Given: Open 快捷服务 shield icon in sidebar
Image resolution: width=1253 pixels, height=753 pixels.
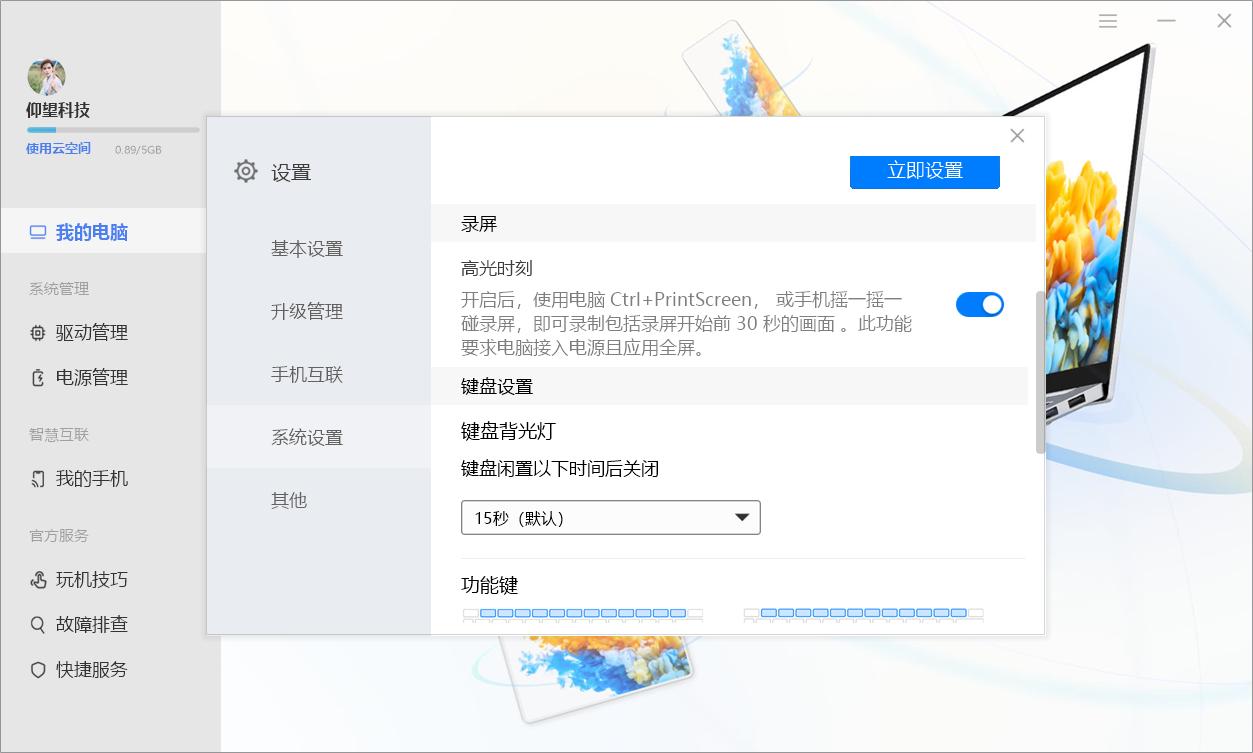Looking at the screenshot, I should pos(40,669).
